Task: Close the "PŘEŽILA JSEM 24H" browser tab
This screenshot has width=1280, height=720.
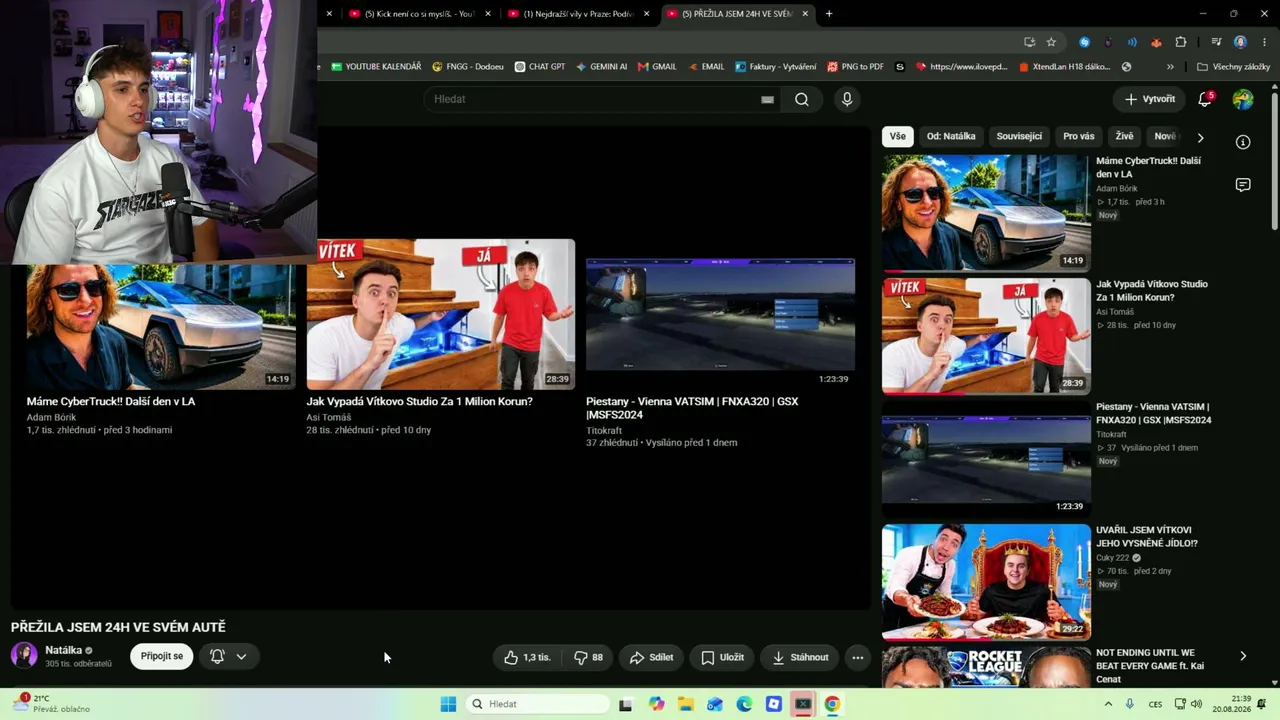Action: click(805, 14)
